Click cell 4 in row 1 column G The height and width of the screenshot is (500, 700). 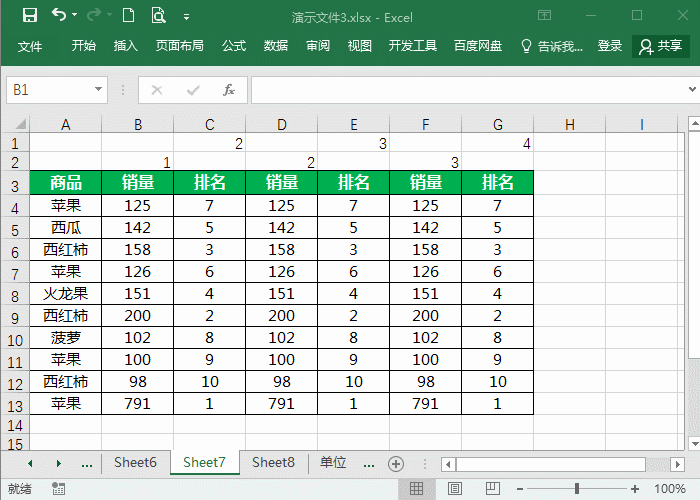point(498,143)
